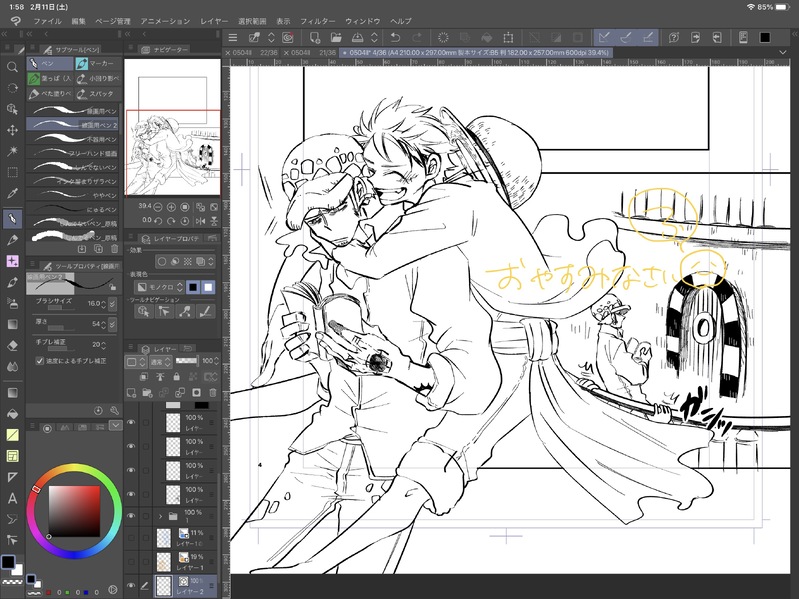Click the New document icon

pyautogui.click(x=314, y=37)
